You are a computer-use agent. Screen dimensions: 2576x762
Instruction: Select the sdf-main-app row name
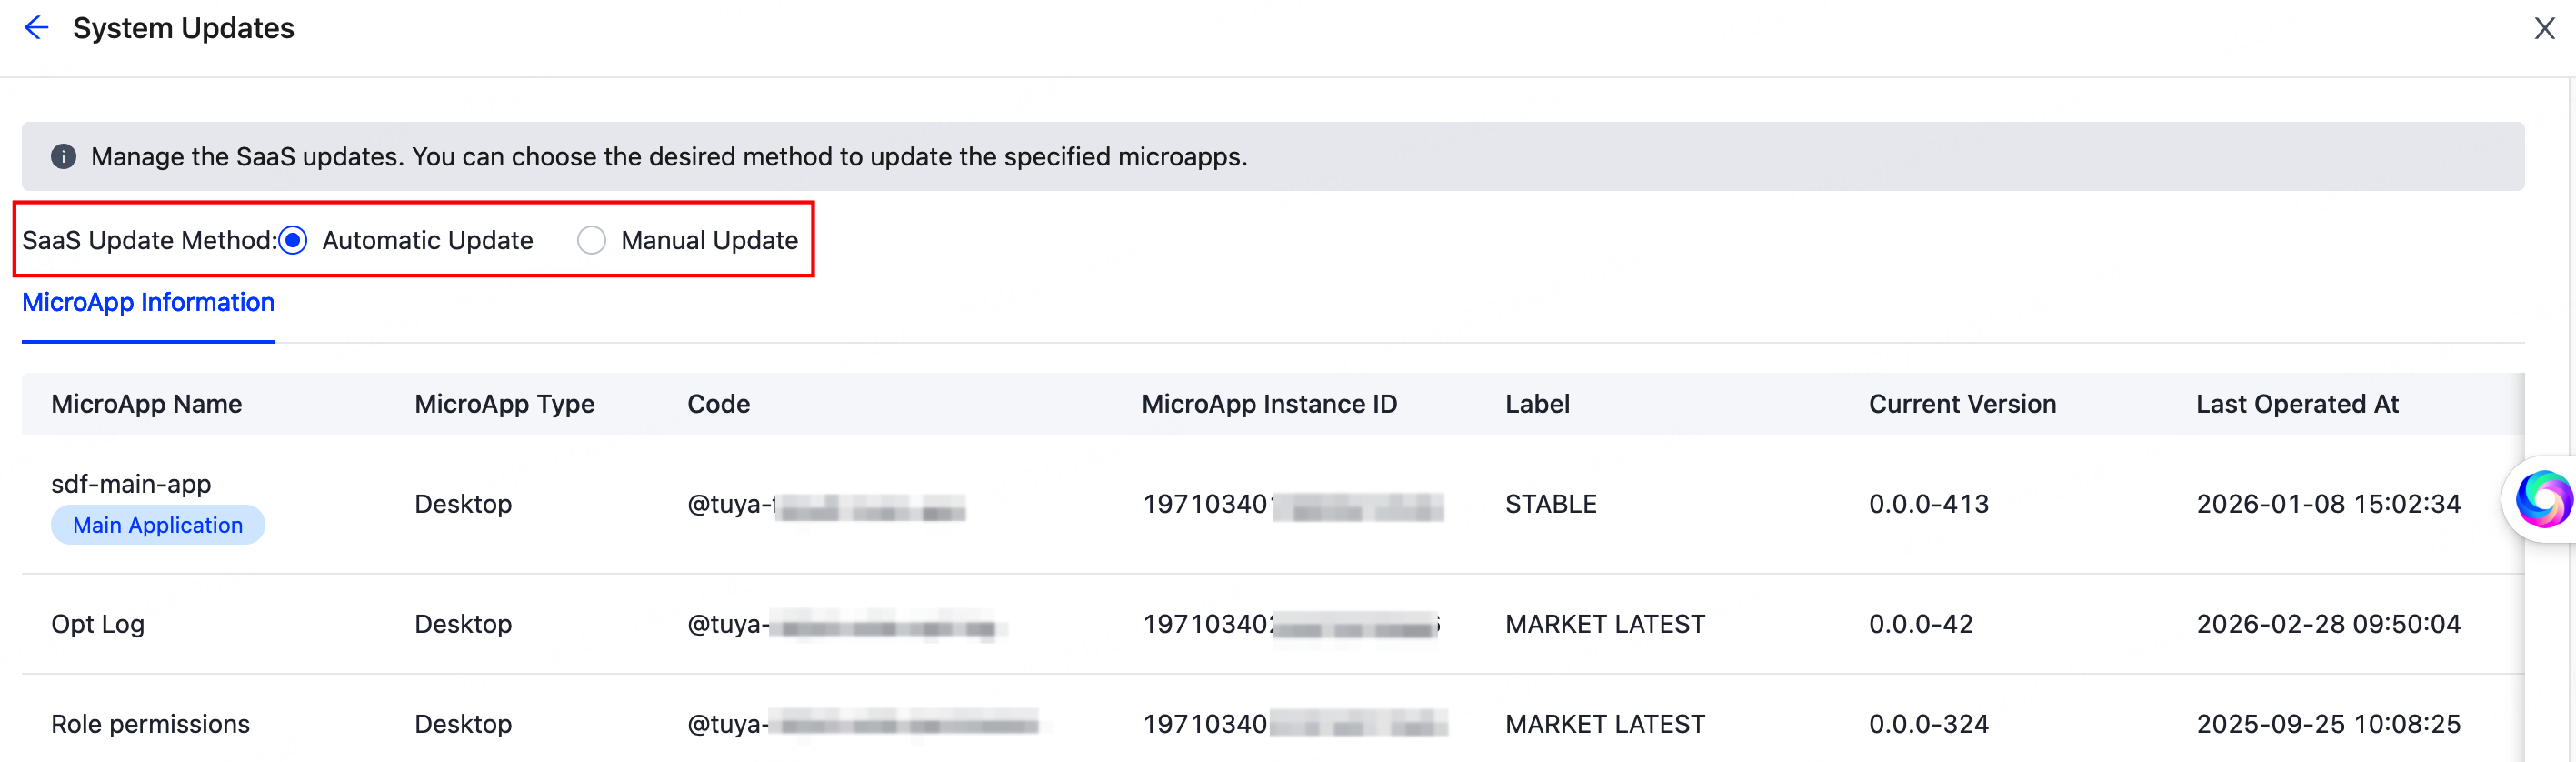coord(131,484)
